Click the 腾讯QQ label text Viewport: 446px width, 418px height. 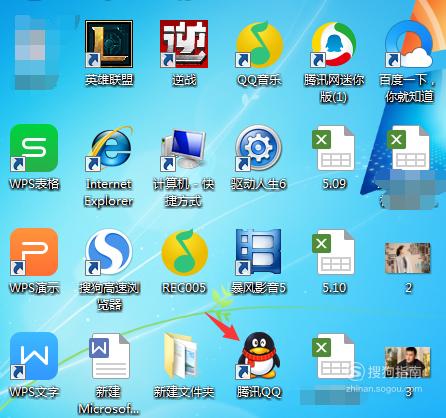point(259,392)
